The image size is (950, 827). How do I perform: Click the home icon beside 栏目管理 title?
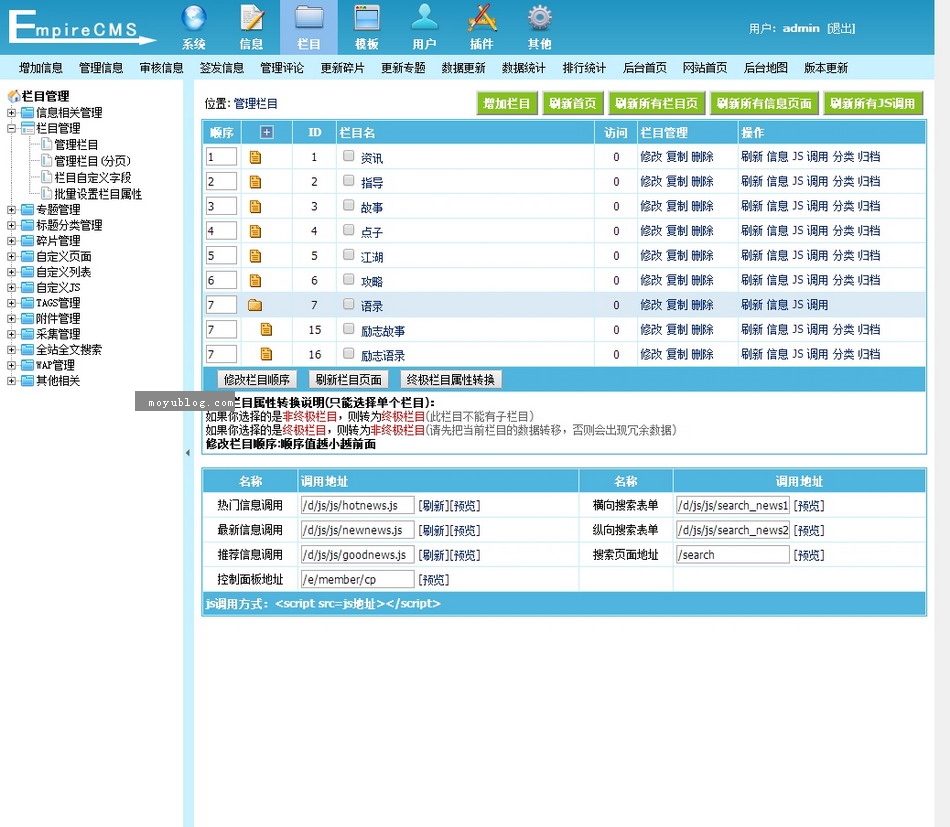13,96
